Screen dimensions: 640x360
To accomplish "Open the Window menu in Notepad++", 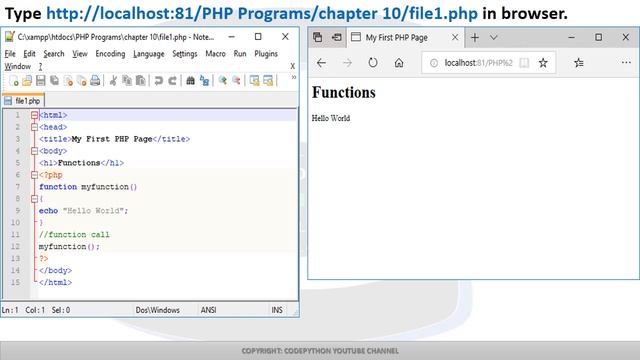I will coord(18,66).
